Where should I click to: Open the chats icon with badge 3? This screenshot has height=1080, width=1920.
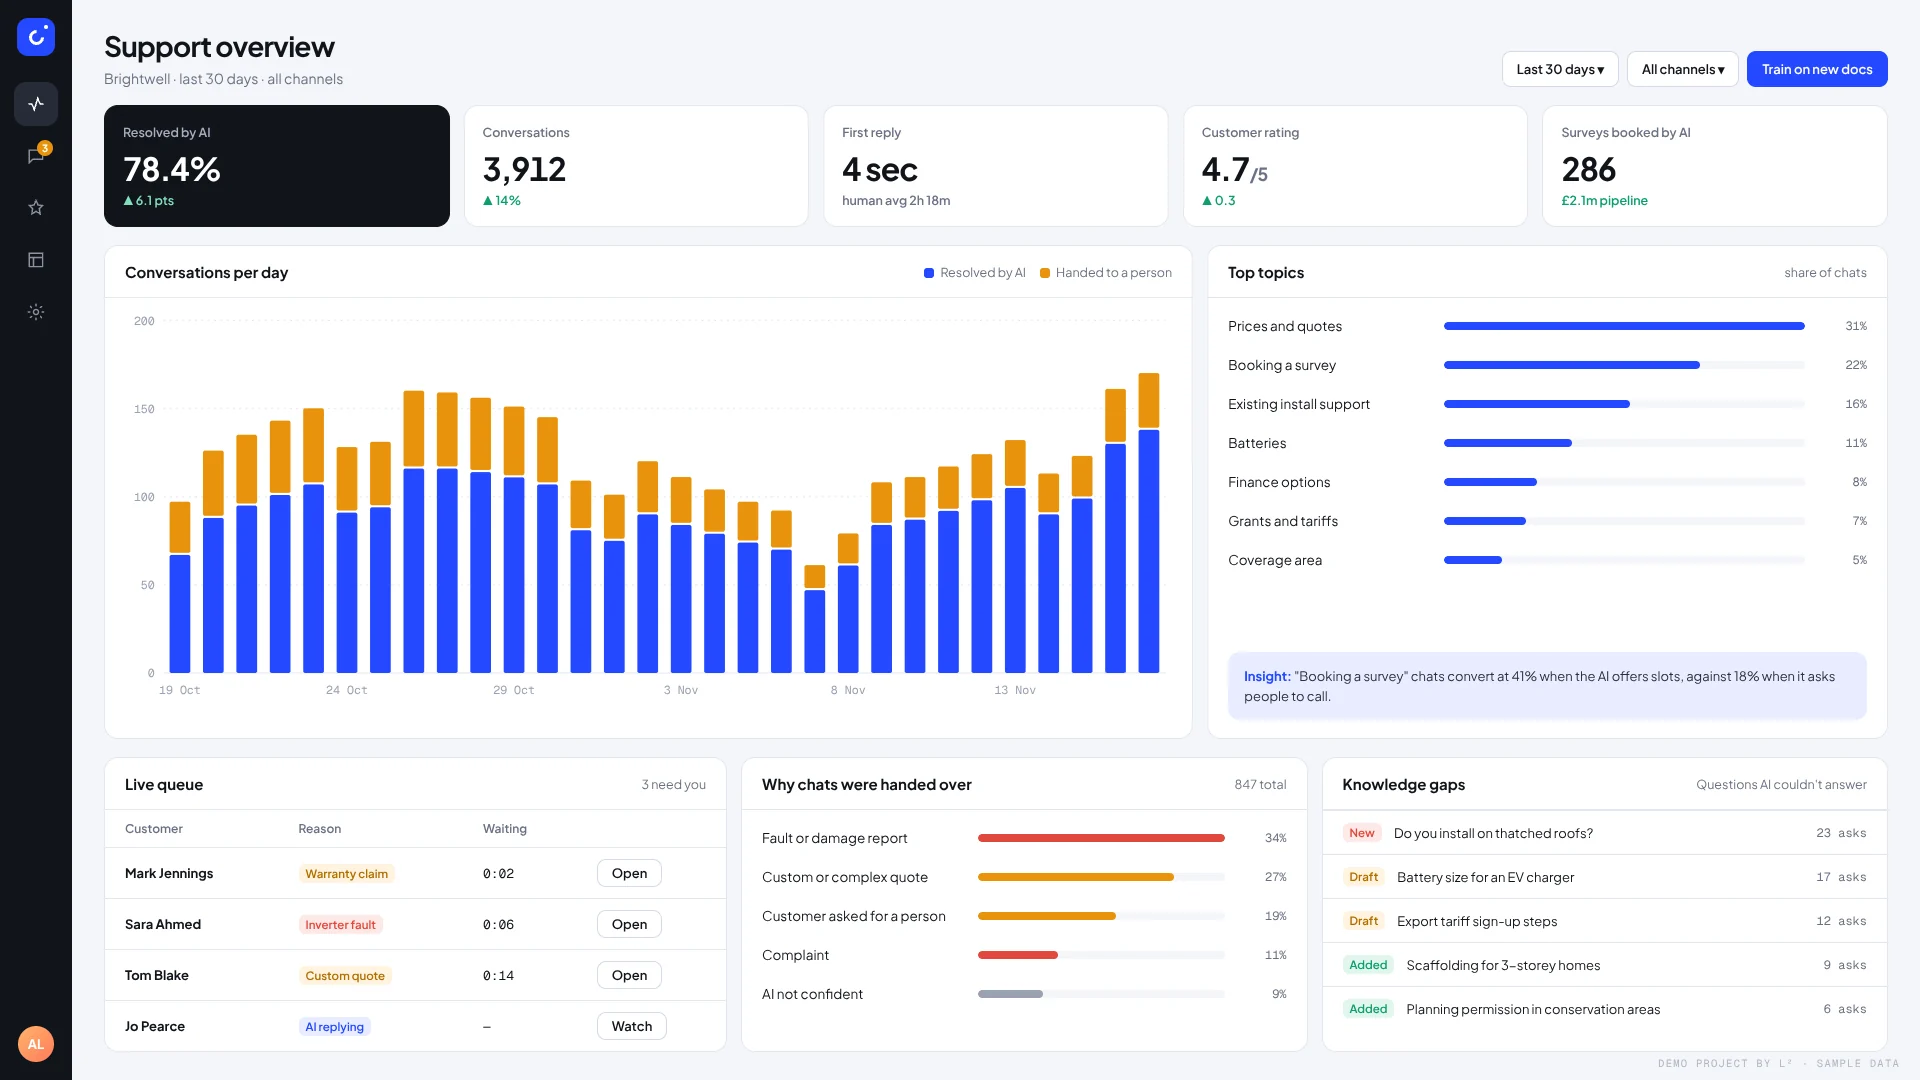[x=36, y=156]
